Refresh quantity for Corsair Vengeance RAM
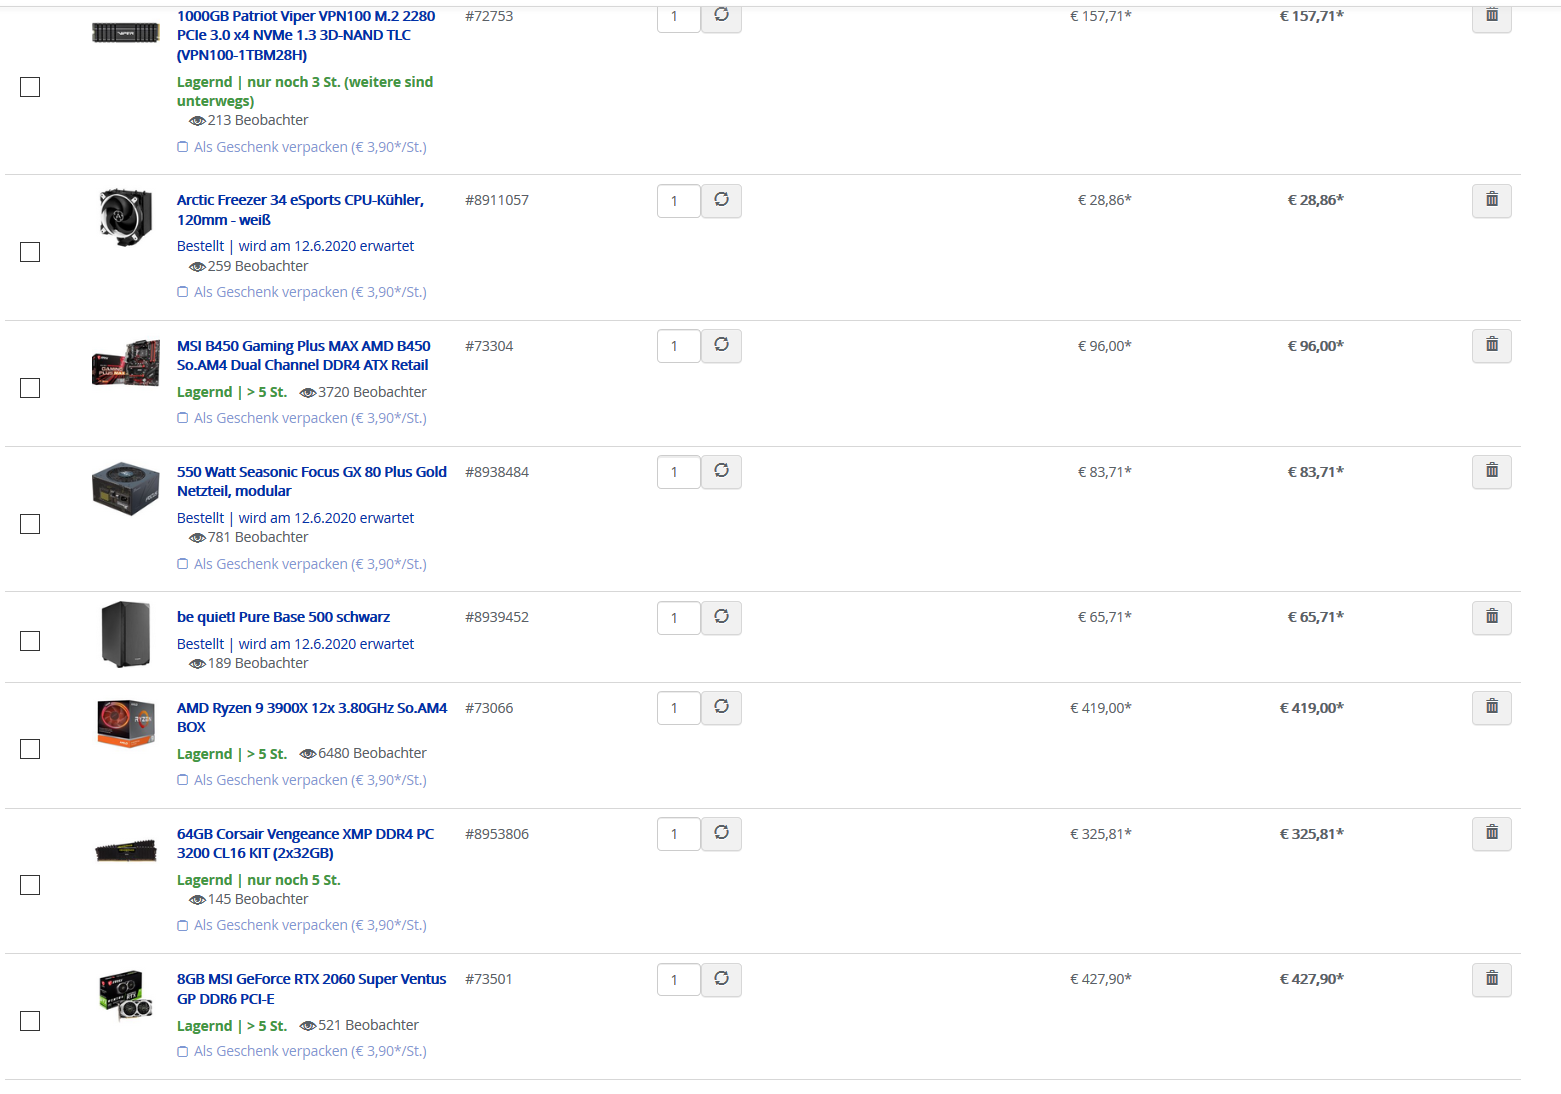Screen dimensions: 1561x1094 [721, 834]
